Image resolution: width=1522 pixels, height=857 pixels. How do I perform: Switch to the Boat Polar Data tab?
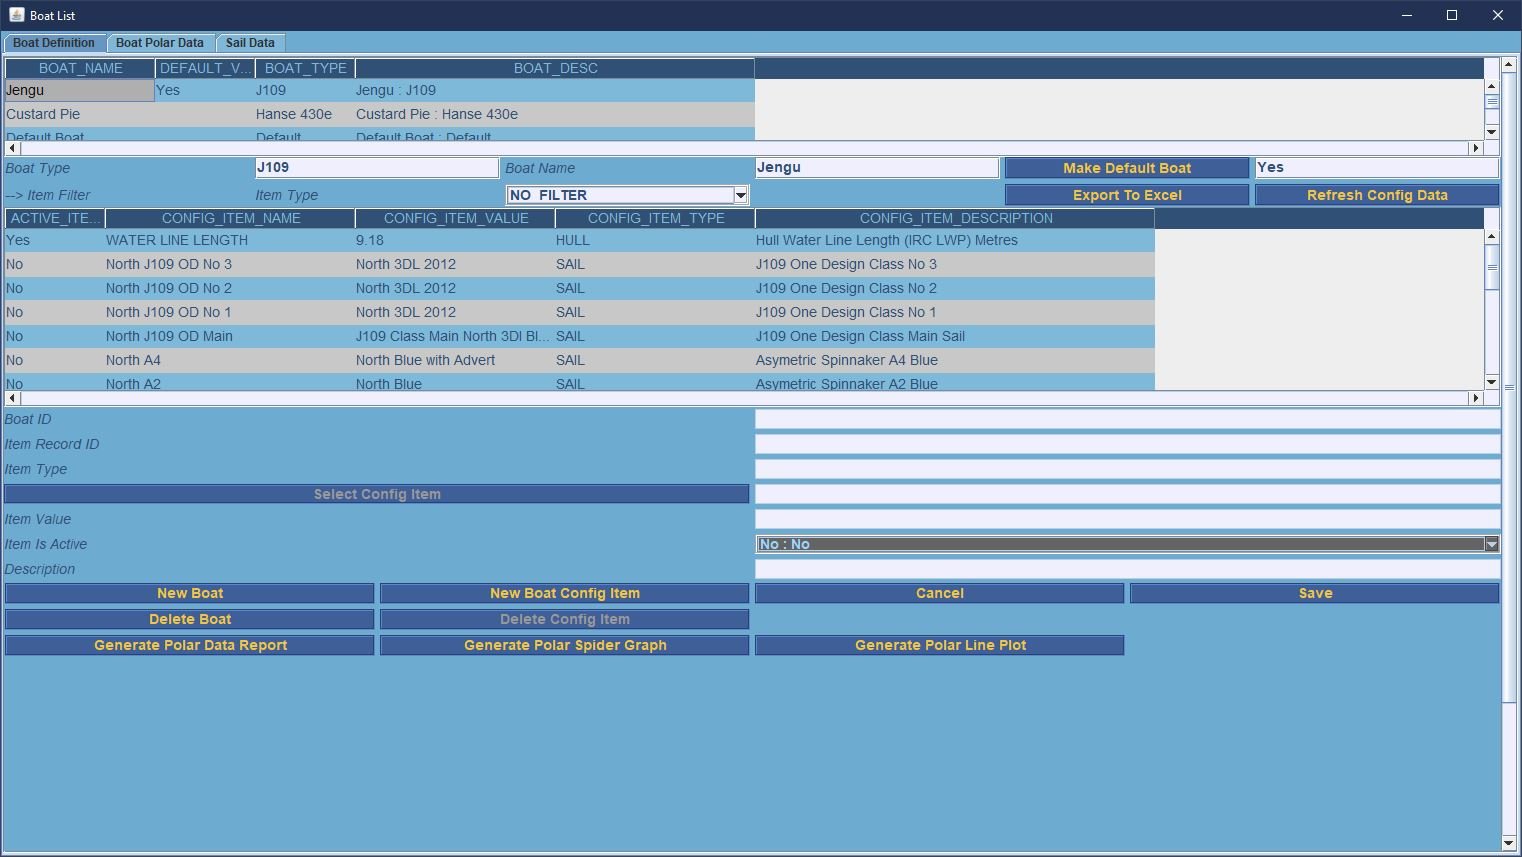click(x=159, y=43)
